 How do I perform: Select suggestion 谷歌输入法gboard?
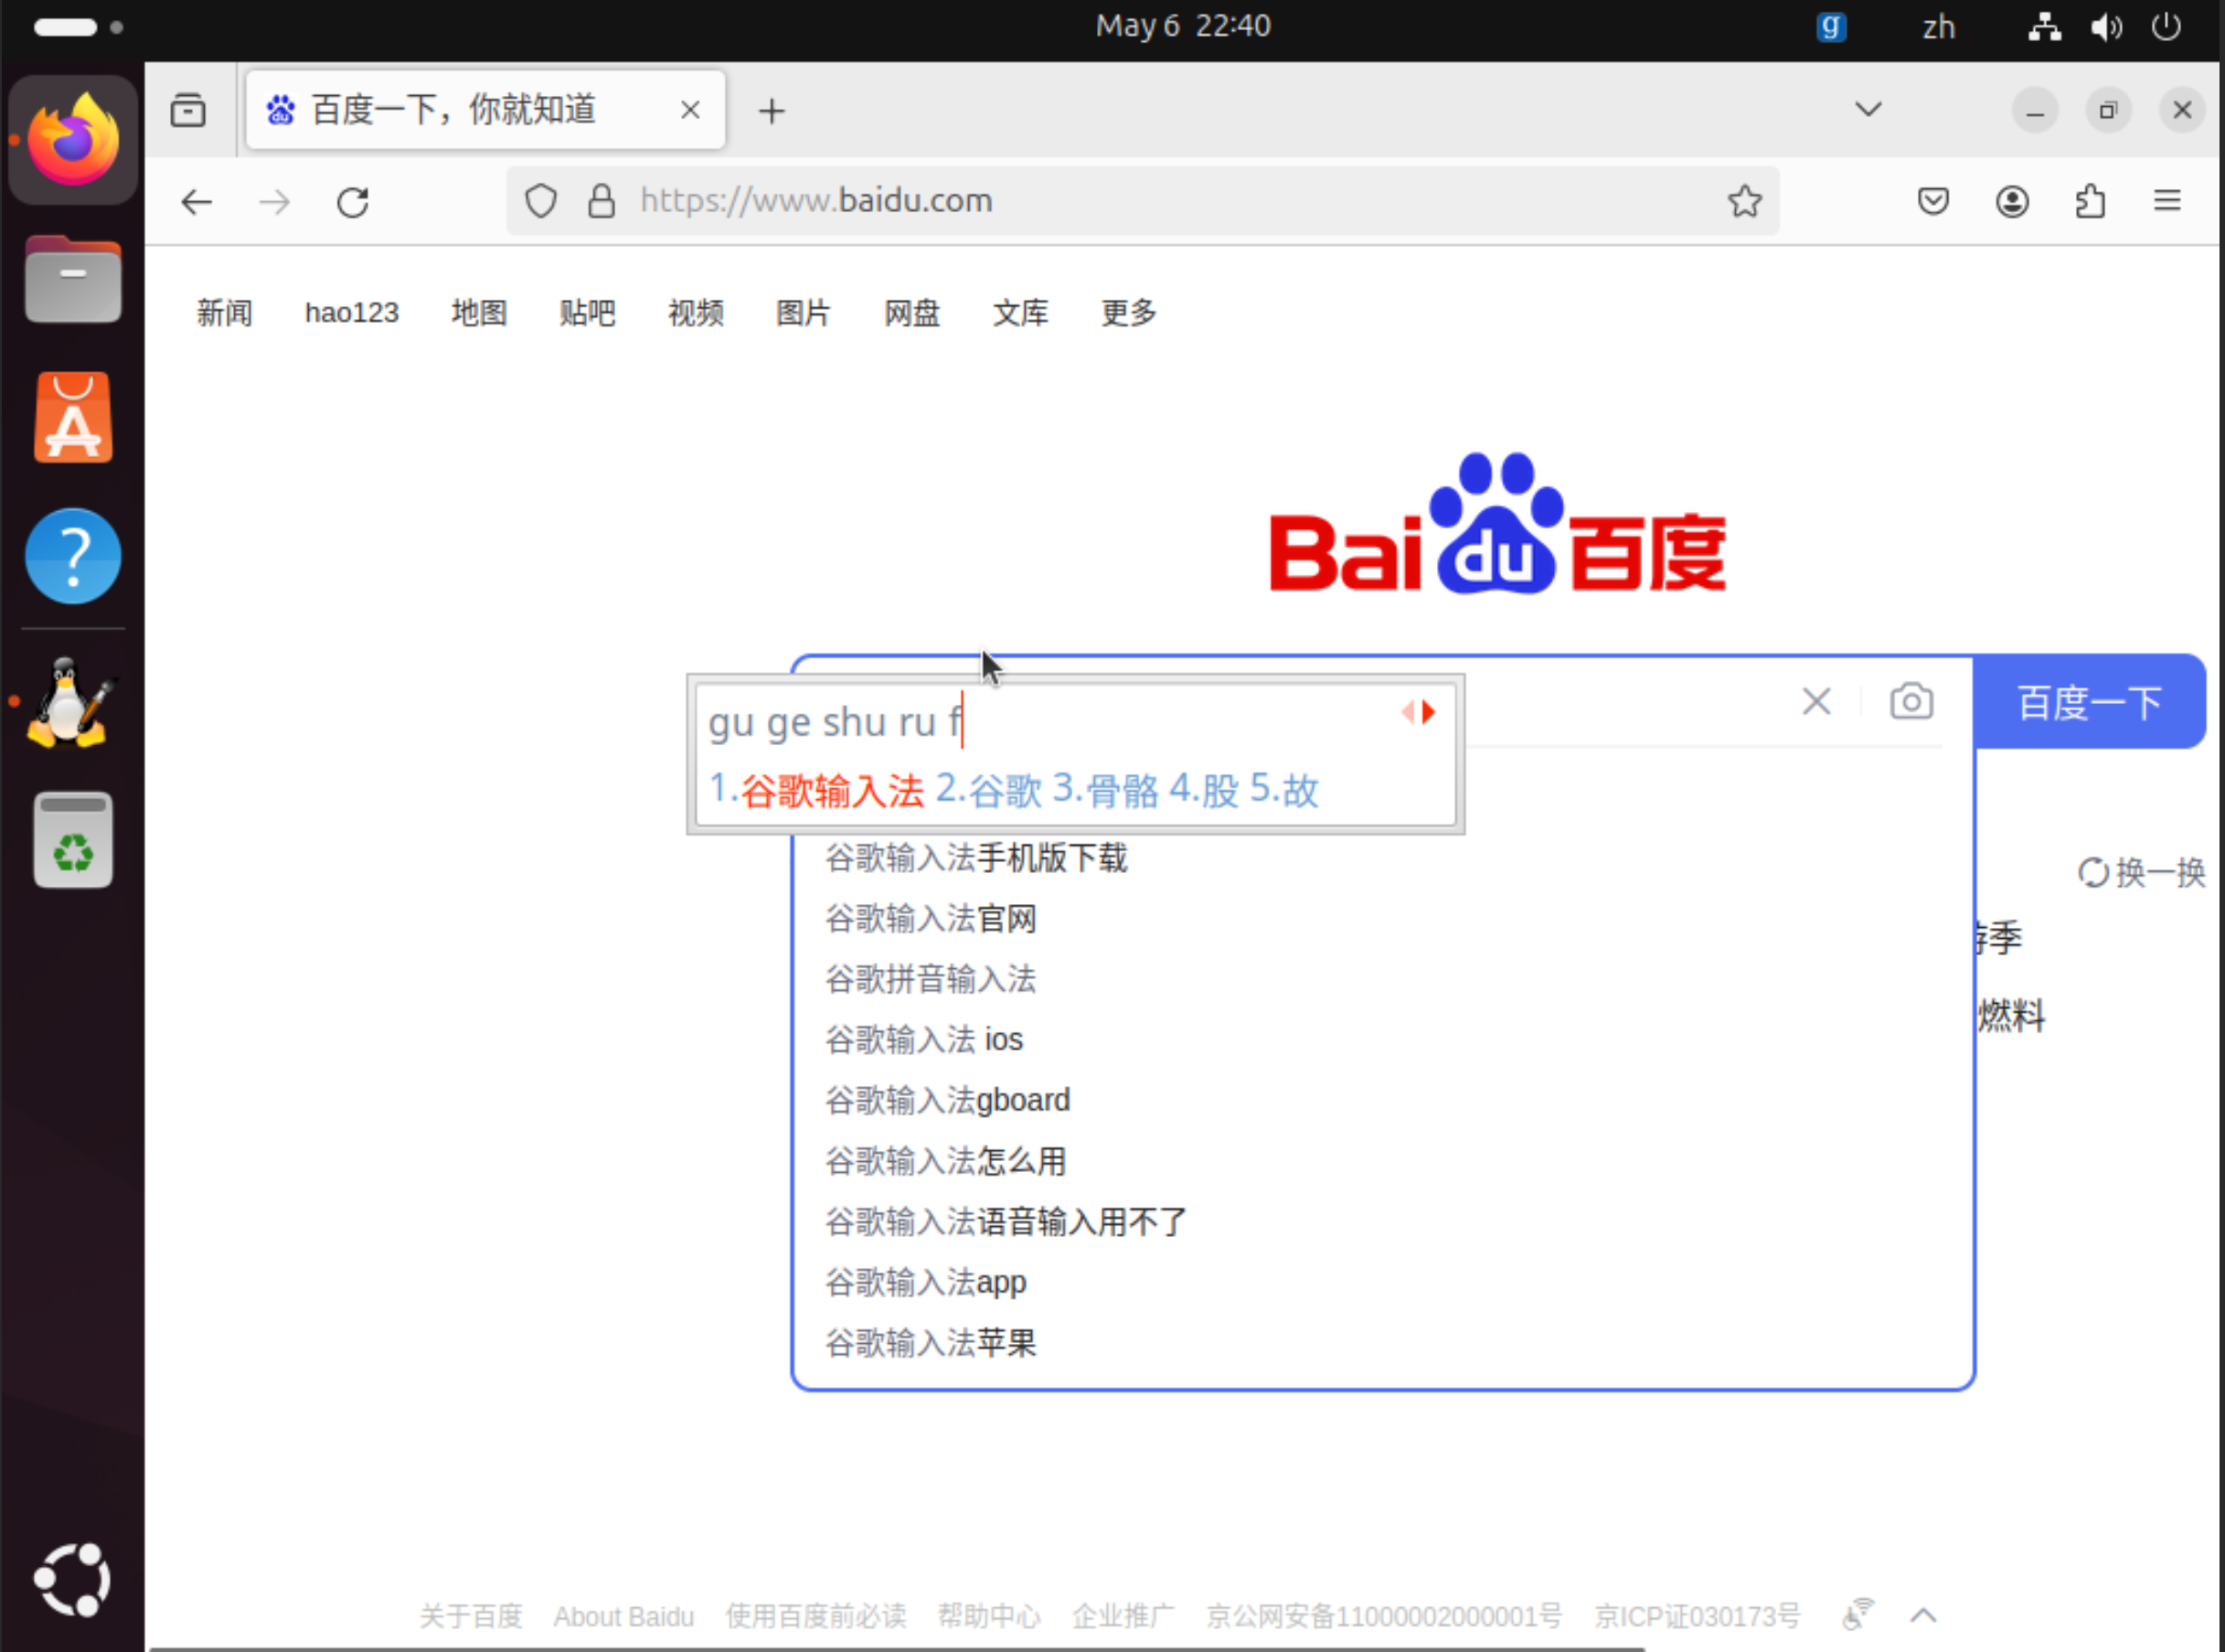tap(948, 1100)
